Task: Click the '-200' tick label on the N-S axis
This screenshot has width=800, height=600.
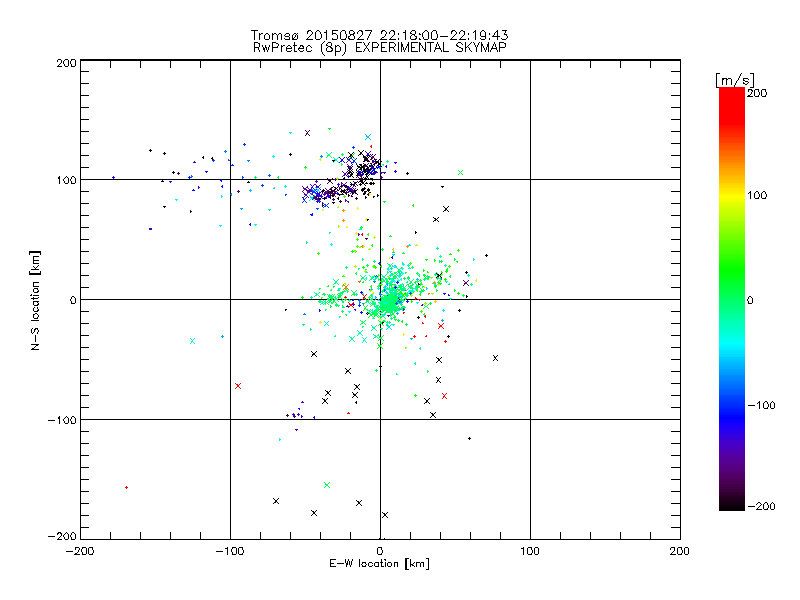Action: [62, 536]
